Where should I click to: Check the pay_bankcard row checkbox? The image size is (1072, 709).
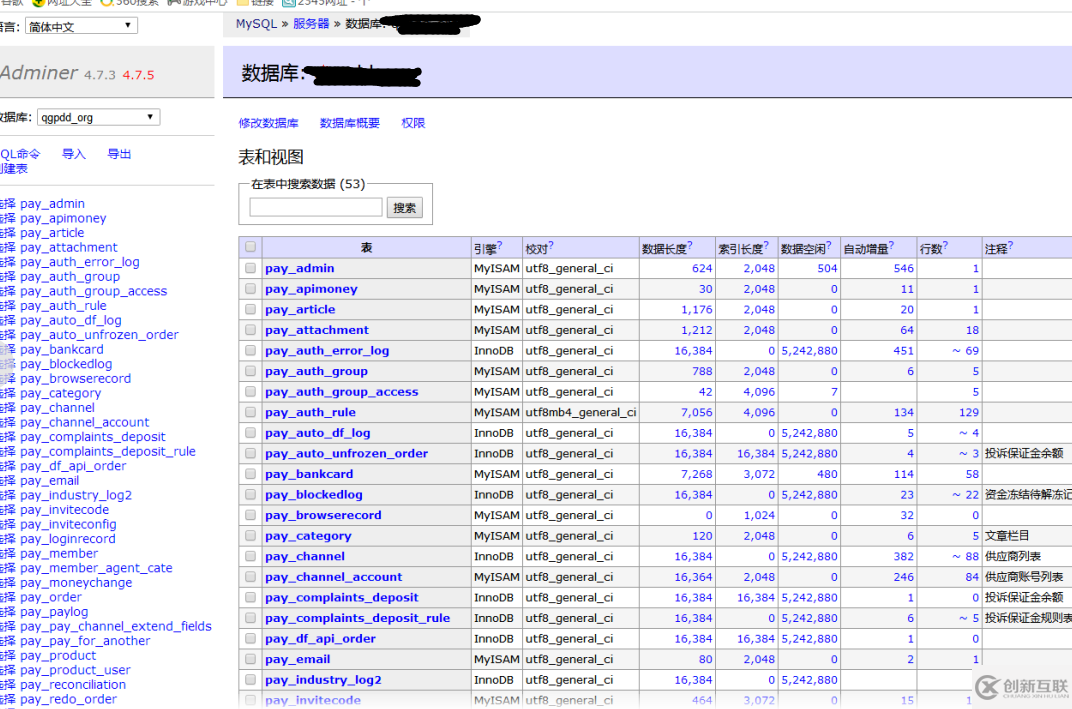point(250,474)
